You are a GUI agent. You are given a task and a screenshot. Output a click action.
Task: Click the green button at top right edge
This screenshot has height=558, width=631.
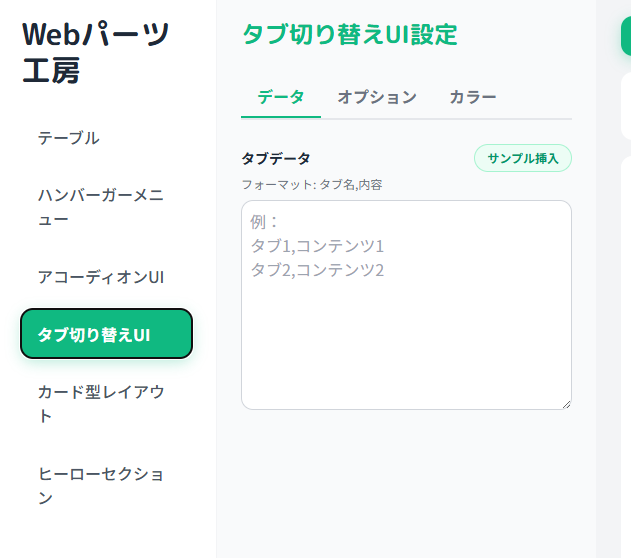[626, 35]
